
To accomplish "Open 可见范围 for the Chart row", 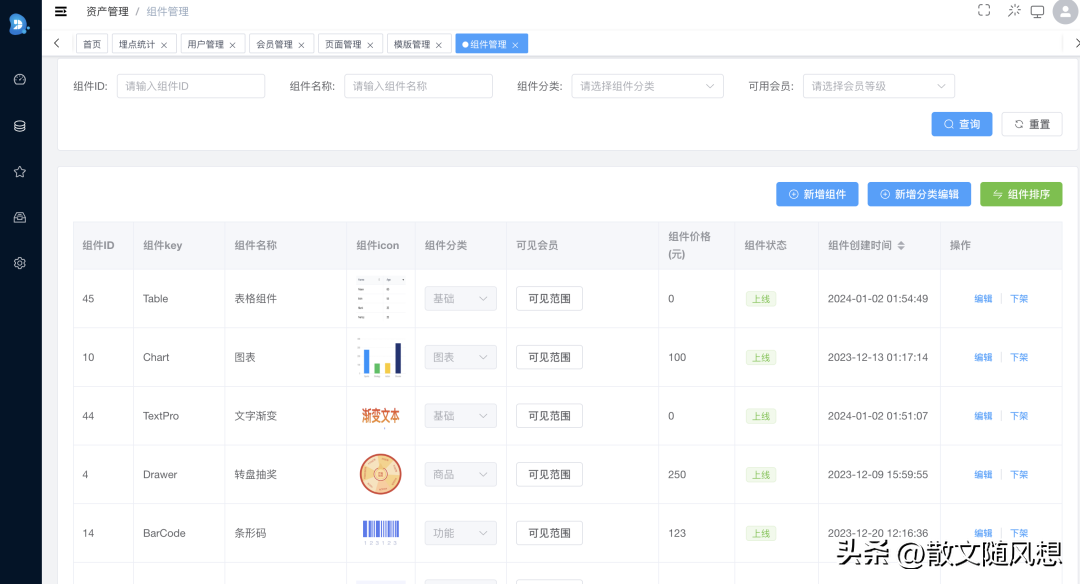I will (x=550, y=357).
